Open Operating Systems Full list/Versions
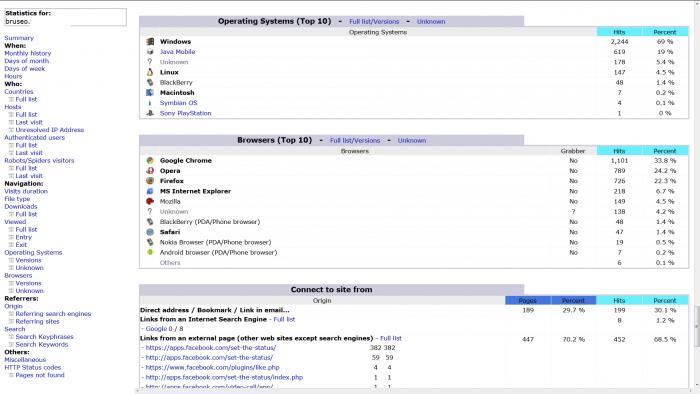700x394 pixels. (x=374, y=21)
